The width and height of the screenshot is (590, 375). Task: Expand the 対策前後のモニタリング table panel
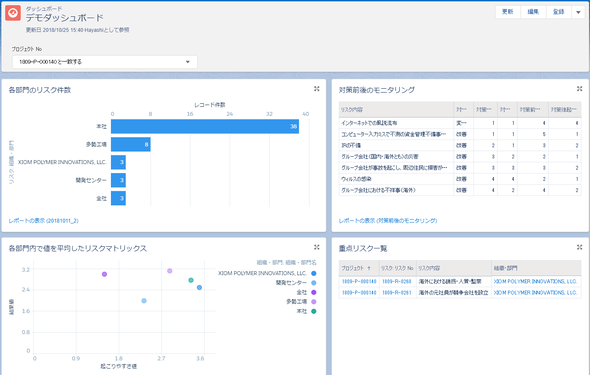(x=579, y=89)
